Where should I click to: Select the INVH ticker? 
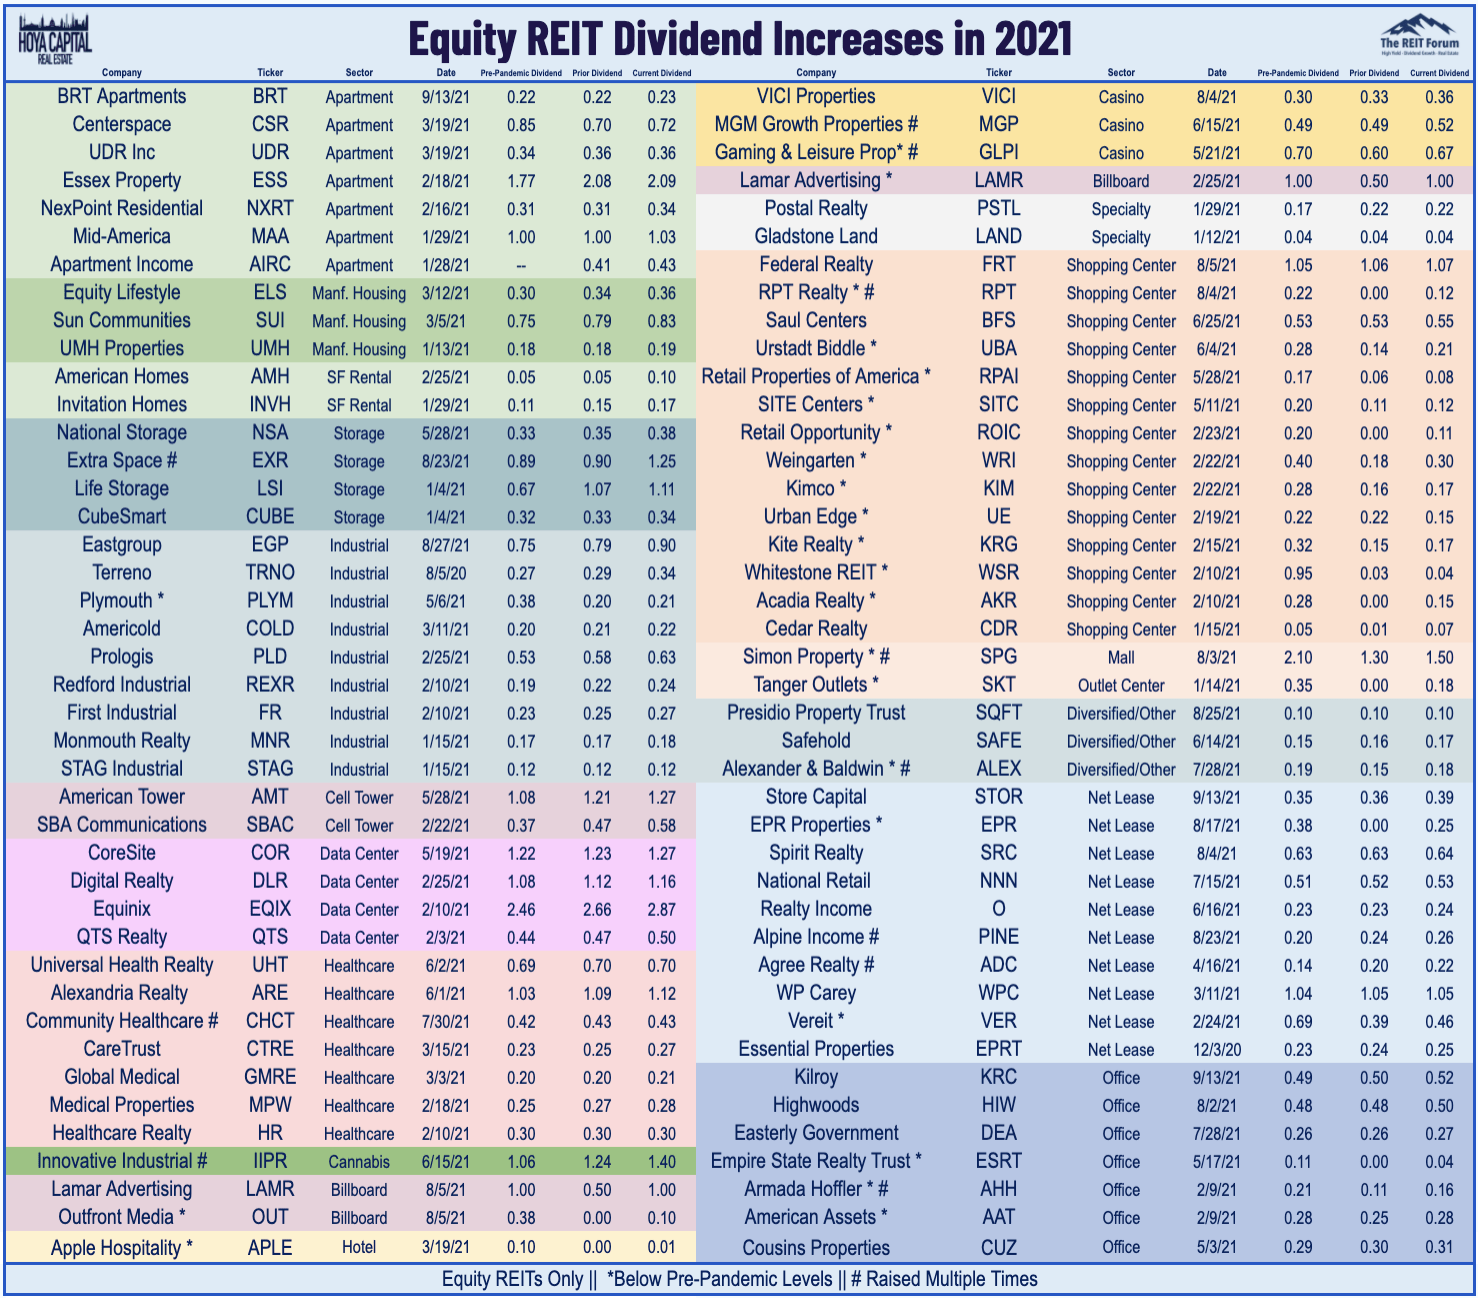pos(270,404)
